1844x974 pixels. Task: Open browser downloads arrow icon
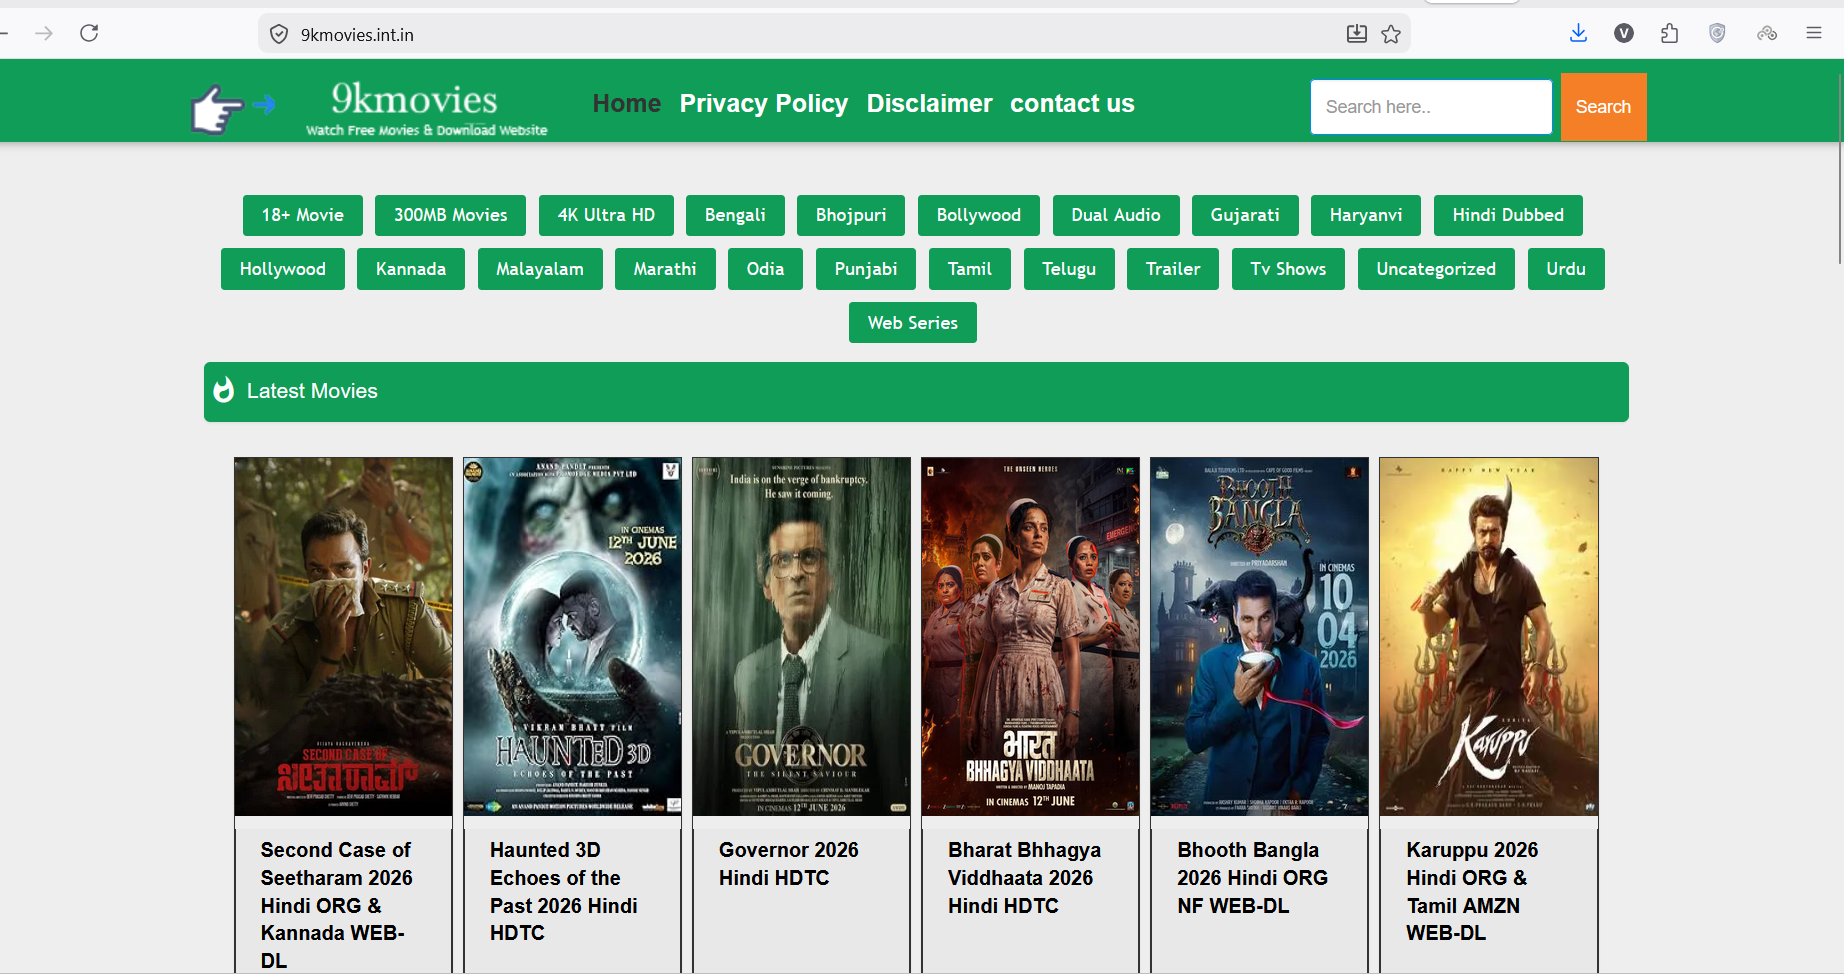(1578, 33)
